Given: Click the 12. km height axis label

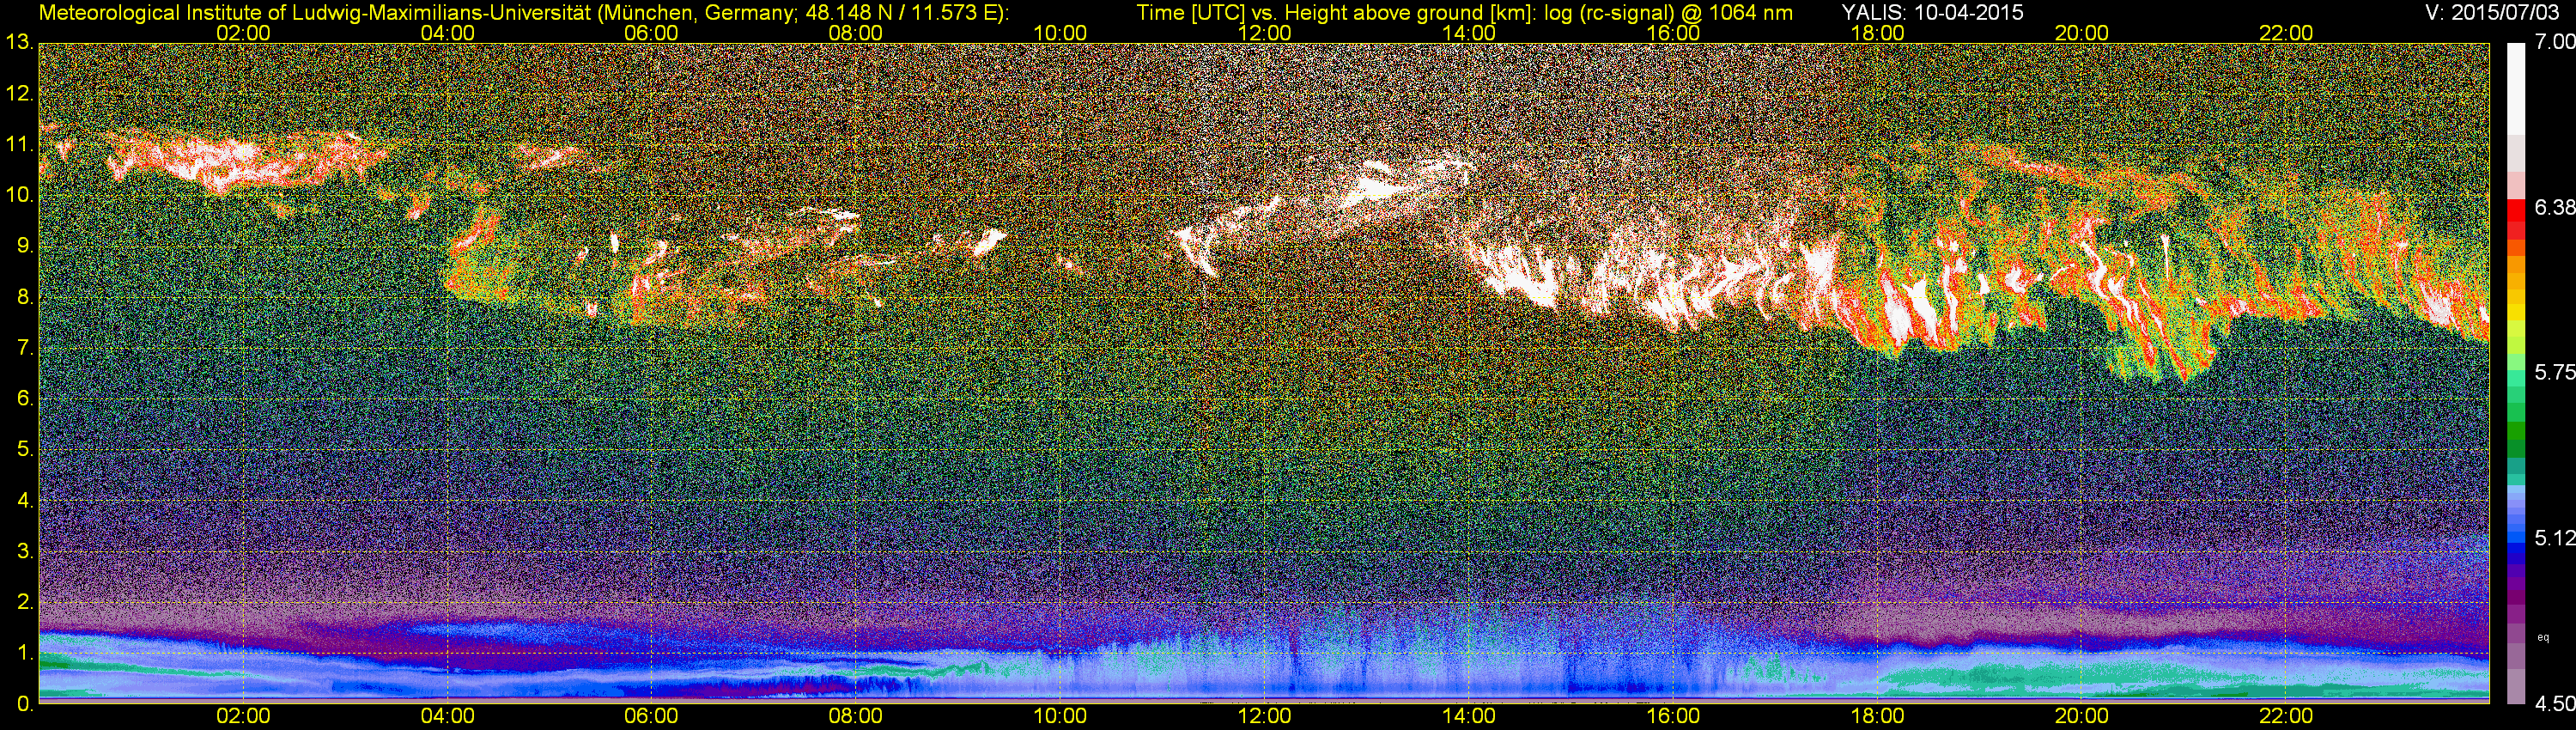Looking at the screenshot, I should pyautogui.click(x=19, y=94).
